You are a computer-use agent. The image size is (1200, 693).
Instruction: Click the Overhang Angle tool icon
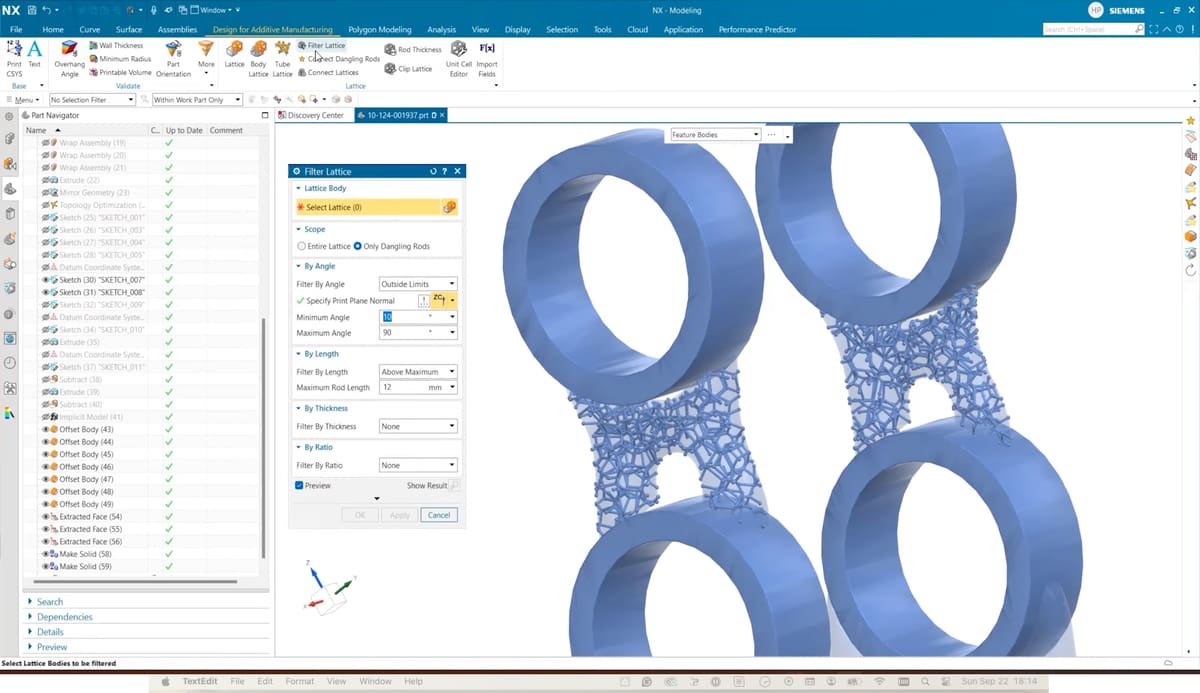pyautogui.click(x=69, y=50)
